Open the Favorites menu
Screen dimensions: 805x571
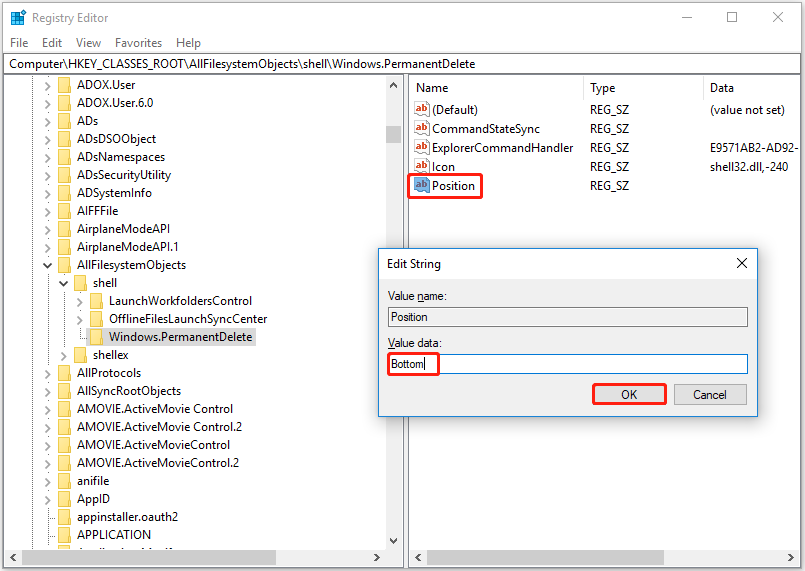point(138,43)
